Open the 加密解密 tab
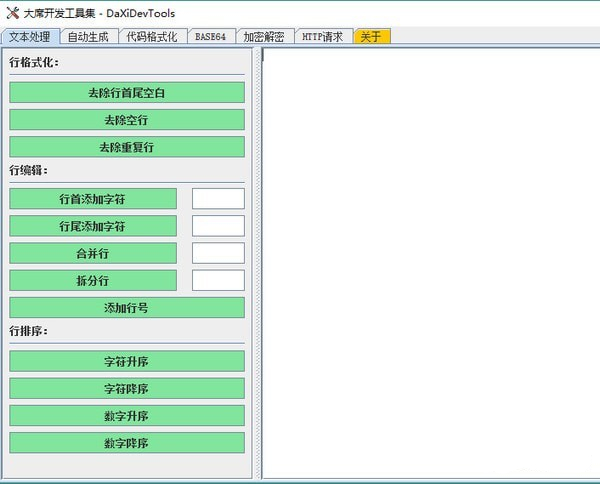Viewport: 600px width, 484px height. (x=265, y=37)
